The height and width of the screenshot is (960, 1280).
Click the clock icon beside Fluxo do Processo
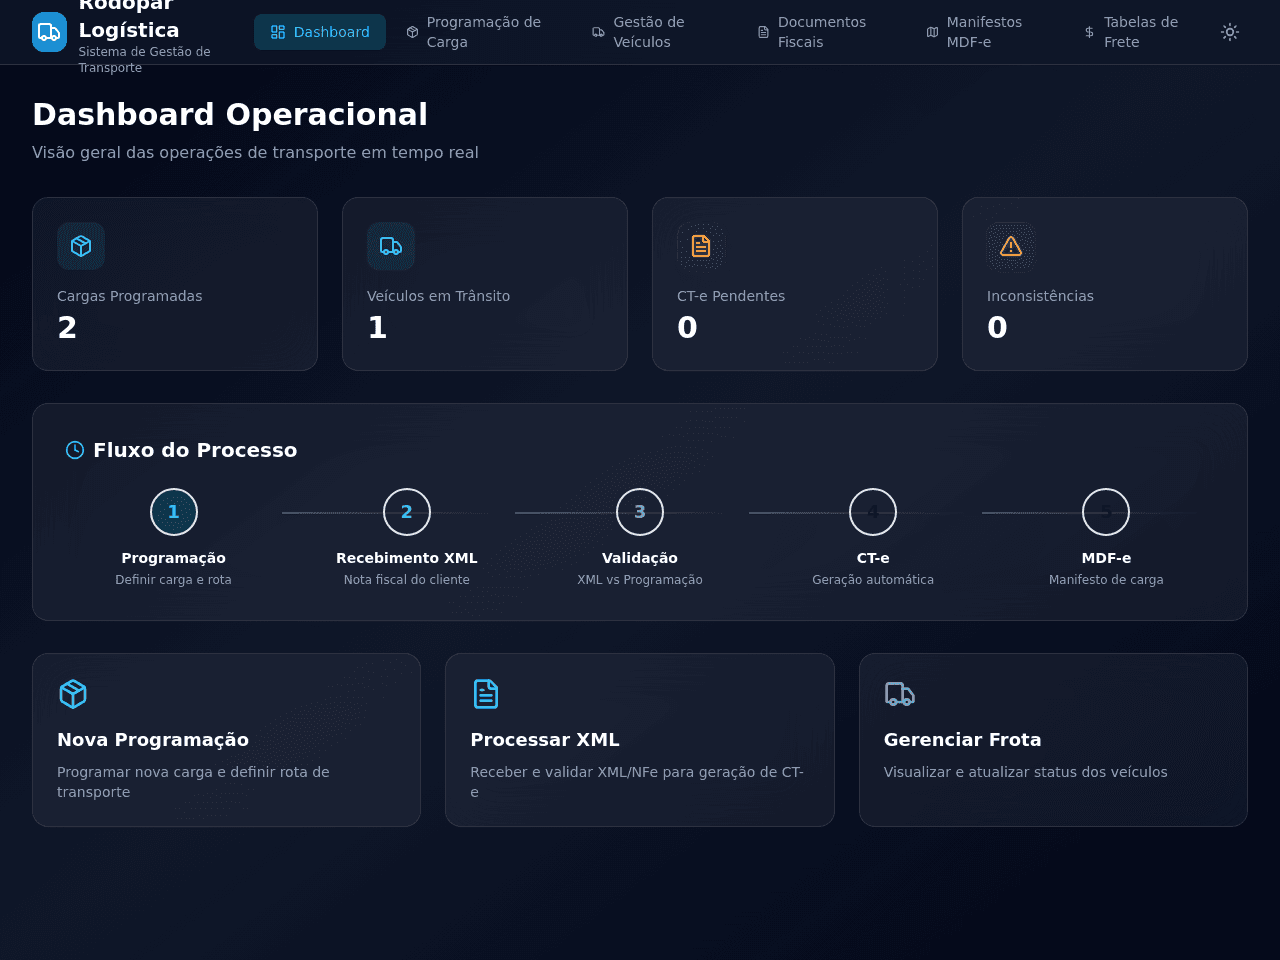(x=75, y=450)
